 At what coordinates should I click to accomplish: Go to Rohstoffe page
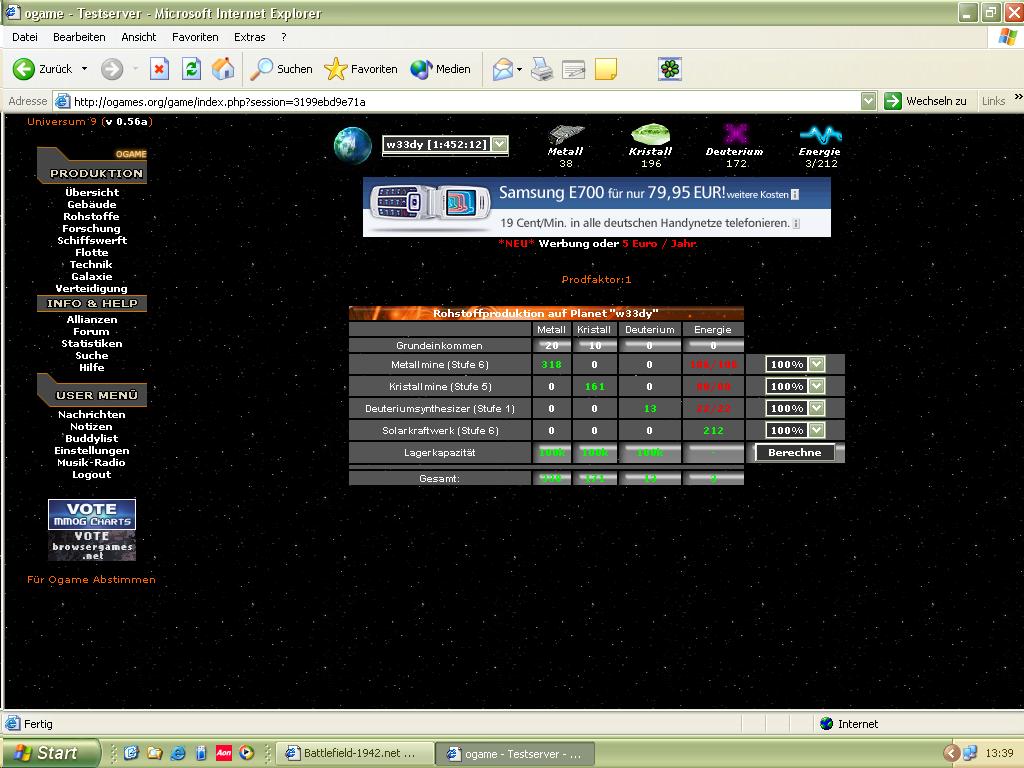coord(91,216)
